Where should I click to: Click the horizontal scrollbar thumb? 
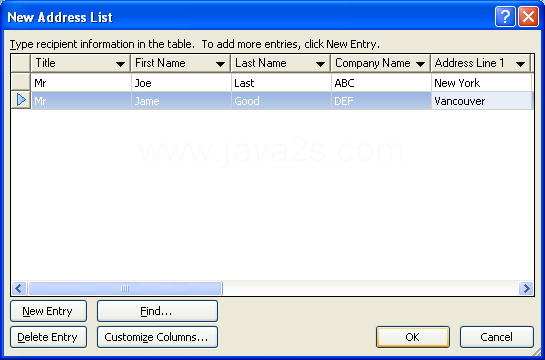(x=125, y=288)
